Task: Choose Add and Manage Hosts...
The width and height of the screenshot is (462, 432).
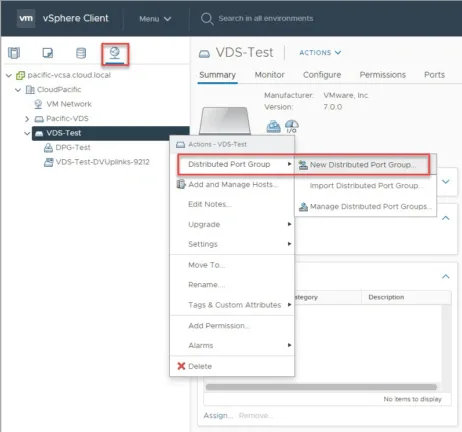Action: [x=232, y=184]
